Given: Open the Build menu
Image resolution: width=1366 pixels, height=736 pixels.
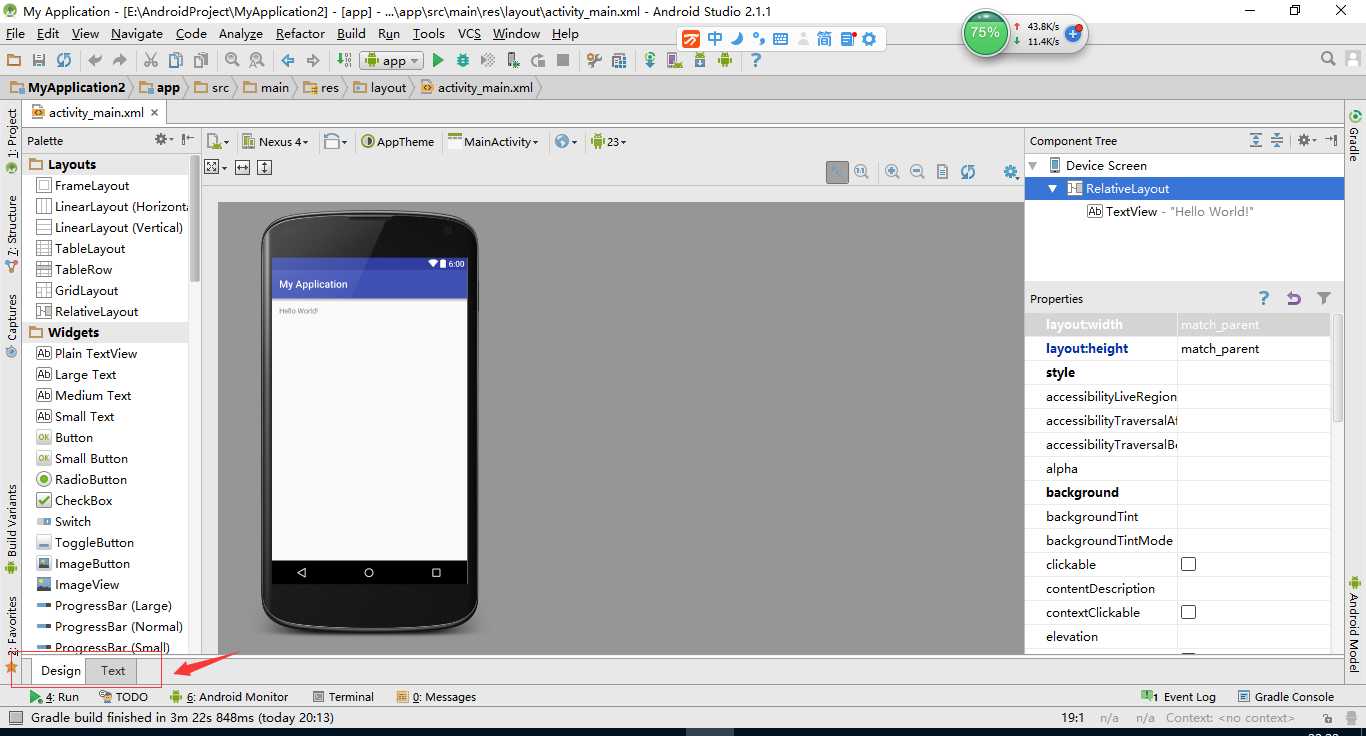Looking at the screenshot, I should [351, 33].
